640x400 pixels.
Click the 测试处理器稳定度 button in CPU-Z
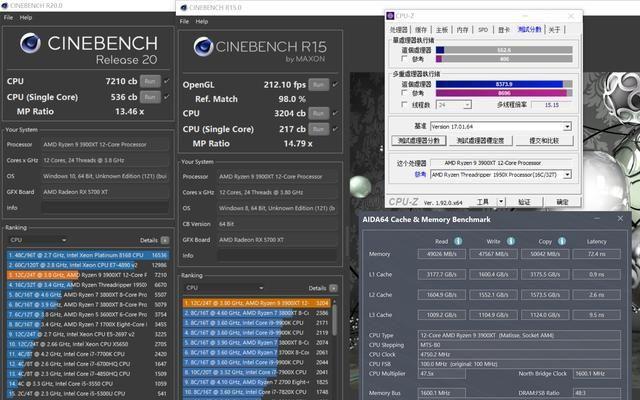480,140
